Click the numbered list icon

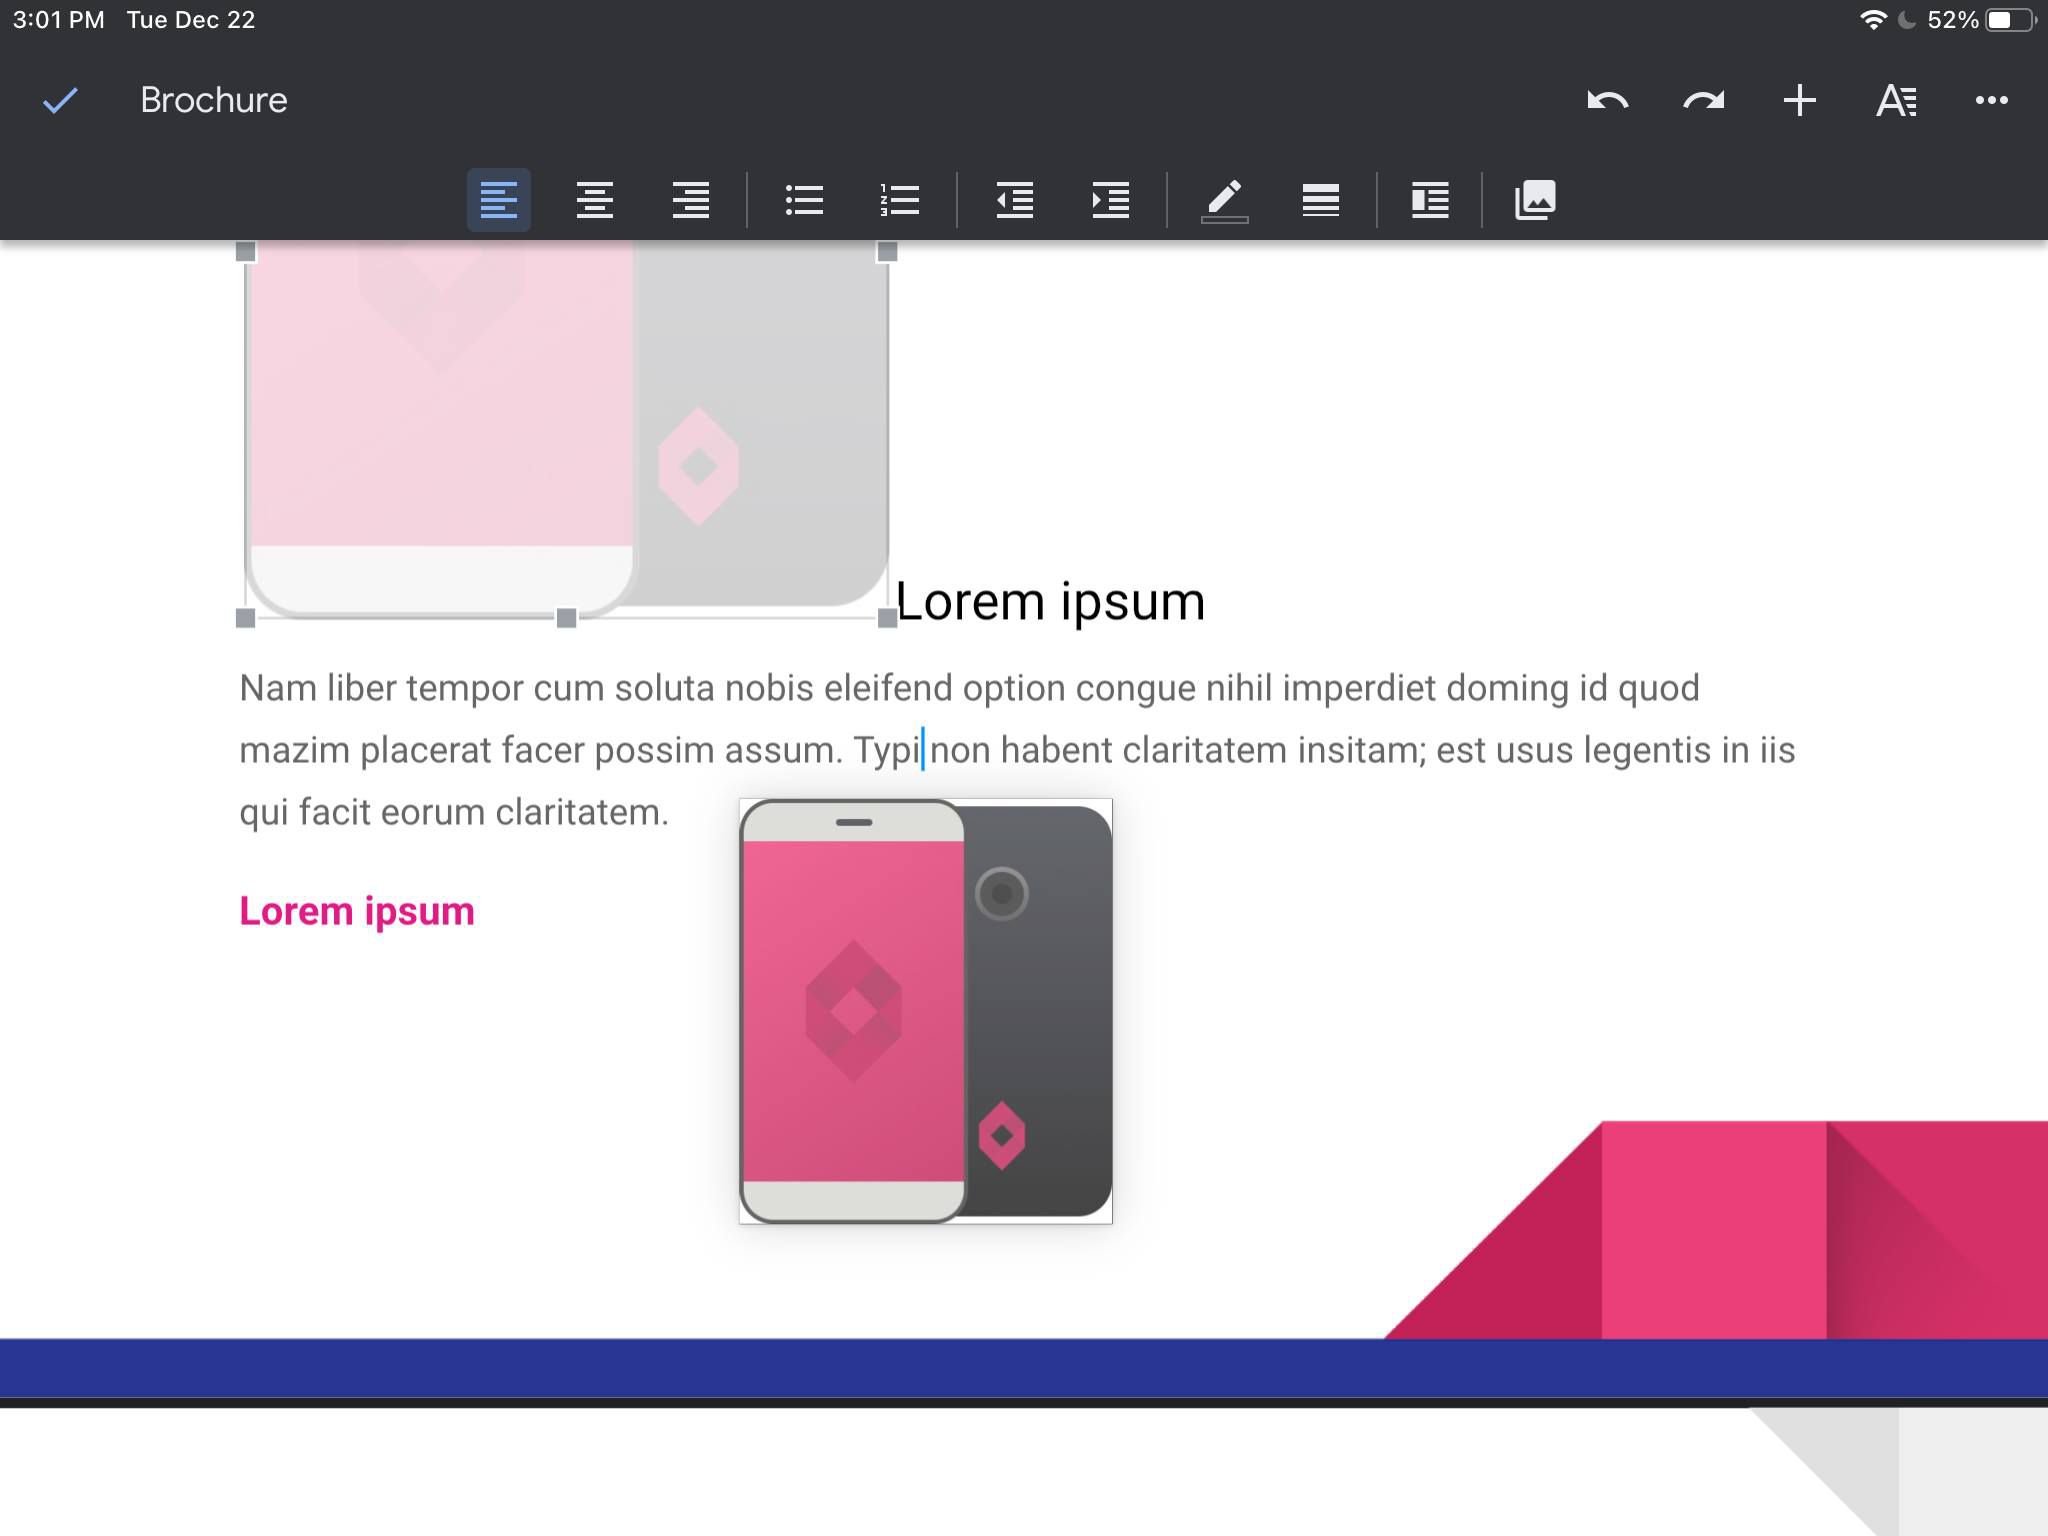pyautogui.click(x=903, y=198)
